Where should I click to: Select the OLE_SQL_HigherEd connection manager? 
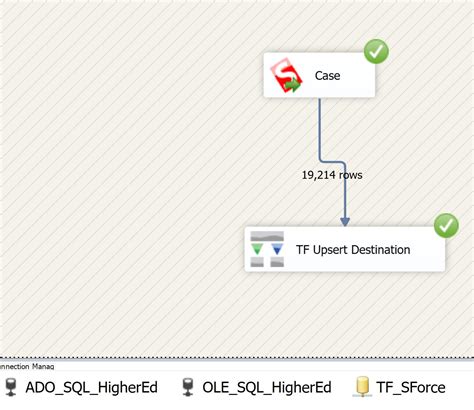257,387
